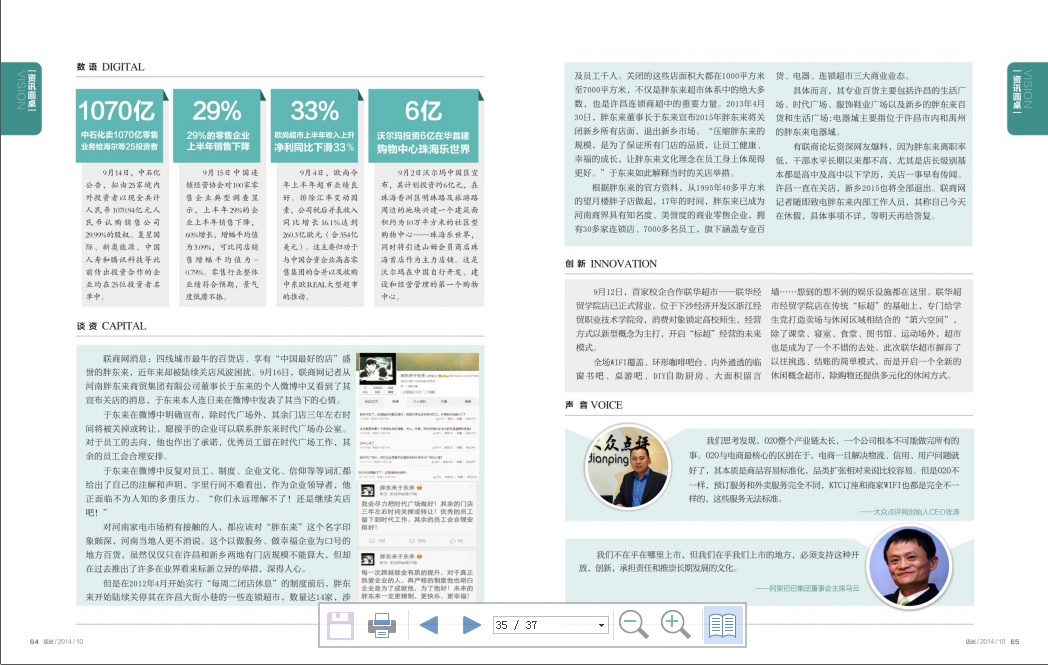The height and width of the screenshot is (665, 1048).
Task: Click the 29% statistic tile
Action: [218, 125]
